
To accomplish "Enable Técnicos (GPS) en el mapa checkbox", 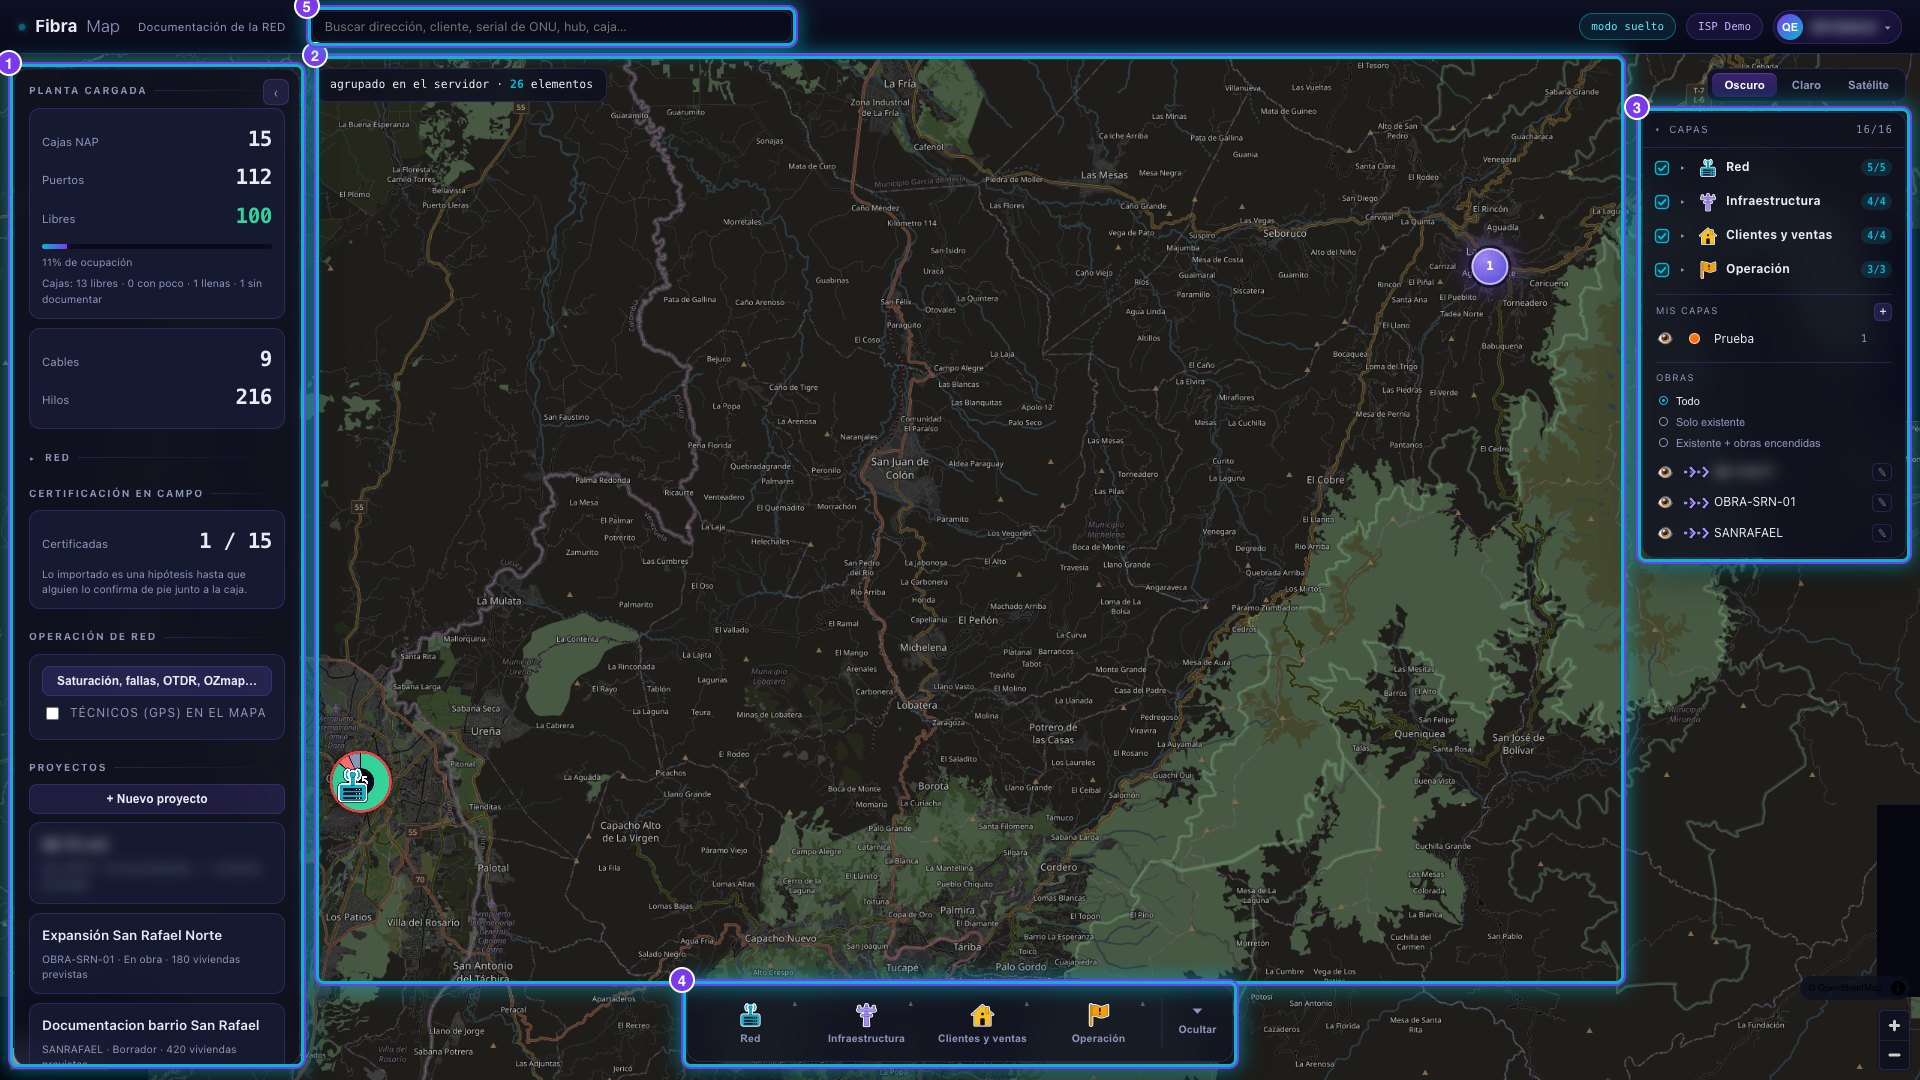I will (53, 713).
